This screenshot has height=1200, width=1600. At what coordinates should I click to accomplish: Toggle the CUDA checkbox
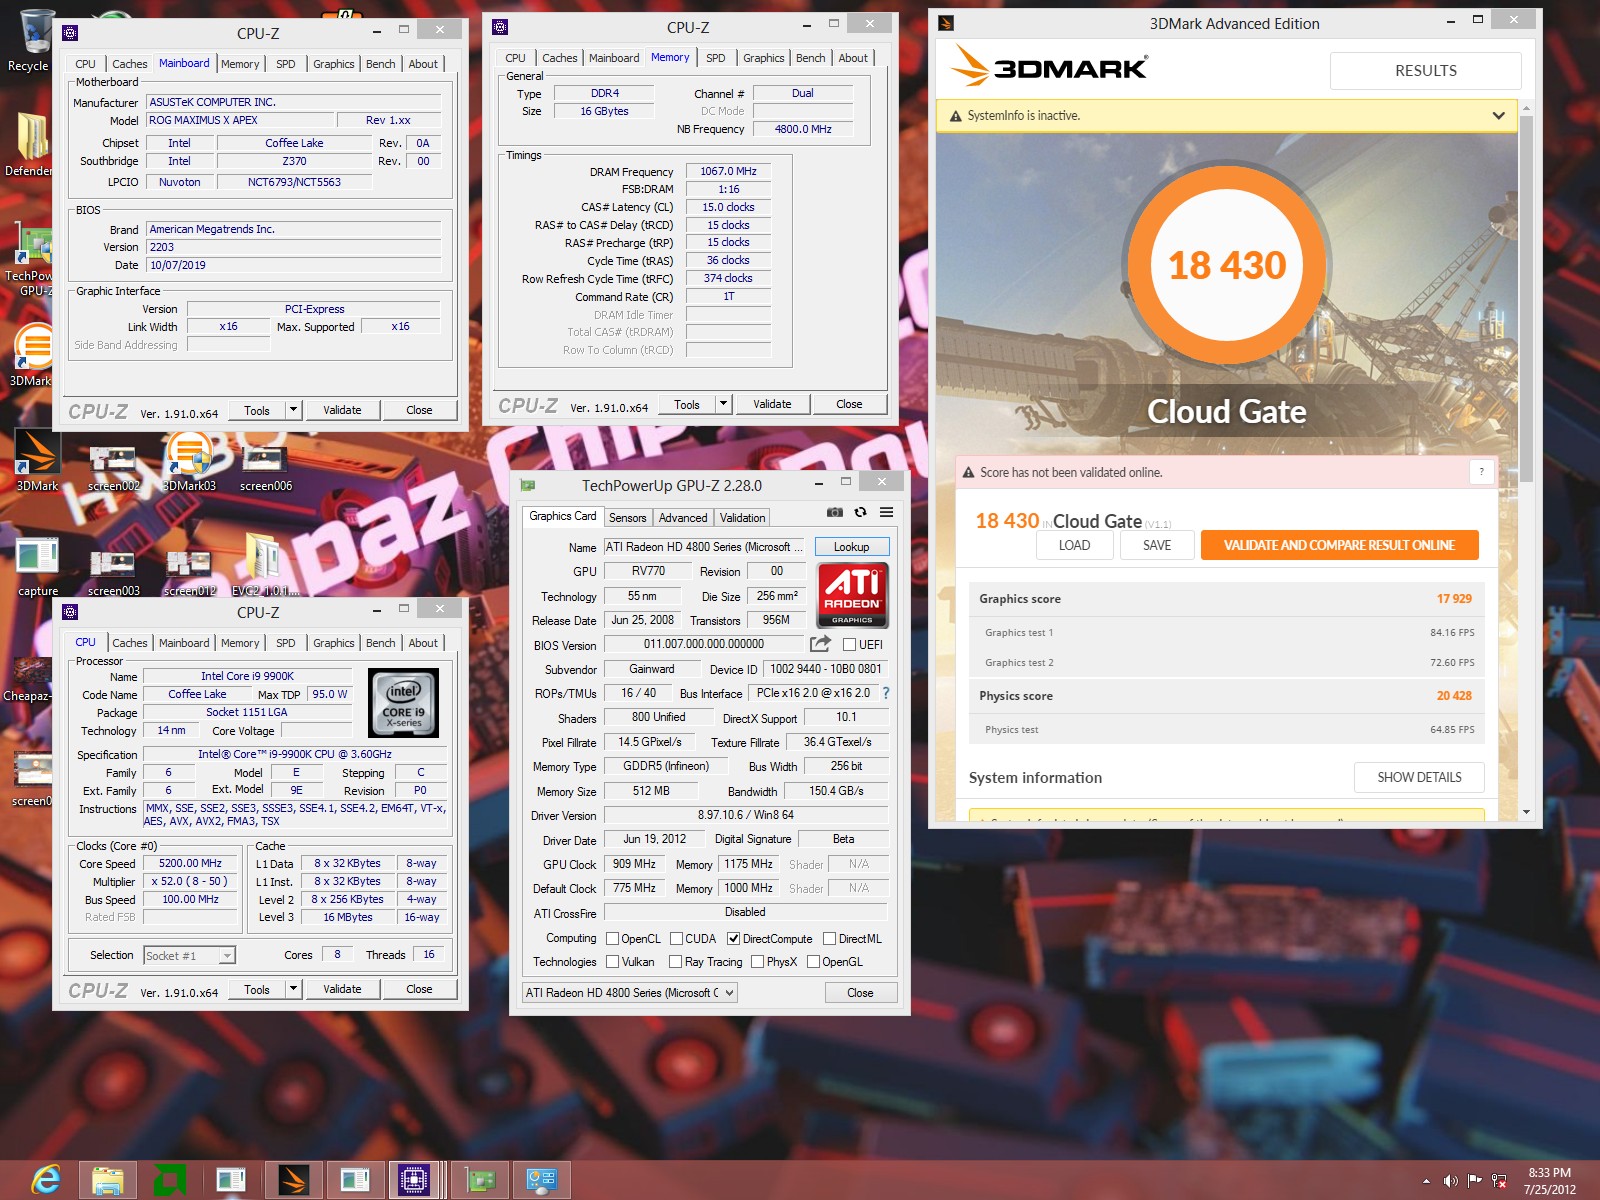coord(677,939)
